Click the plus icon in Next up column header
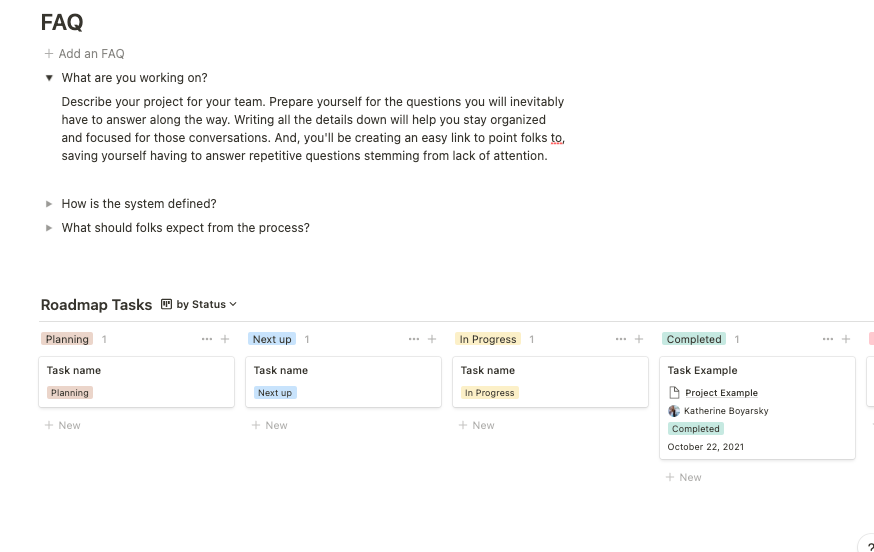The width and height of the screenshot is (874, 552). click(x=432, y=339)
